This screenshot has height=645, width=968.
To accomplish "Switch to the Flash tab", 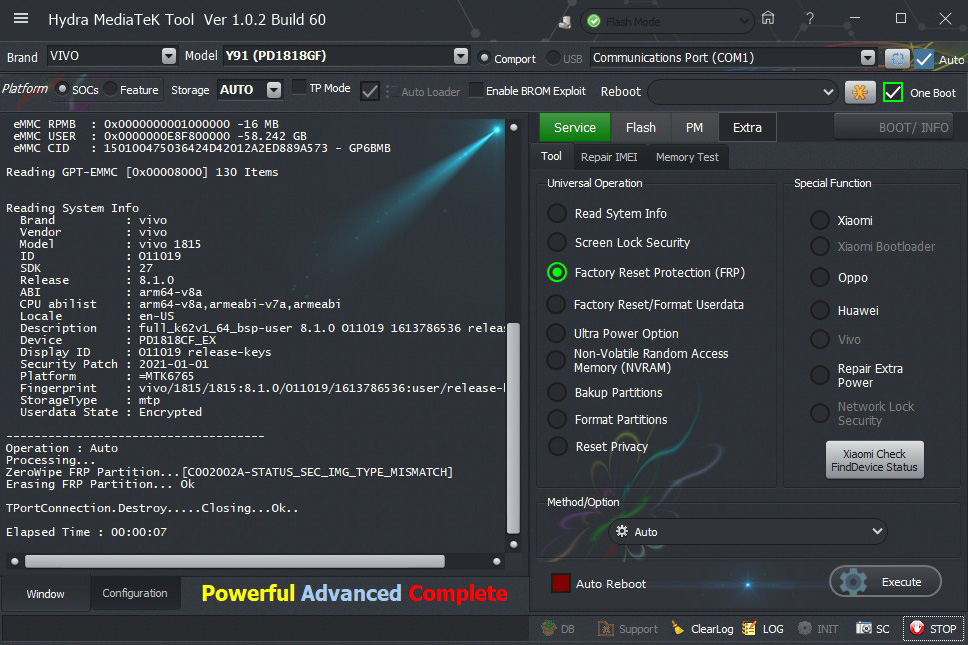I will [x=641, y=127].
